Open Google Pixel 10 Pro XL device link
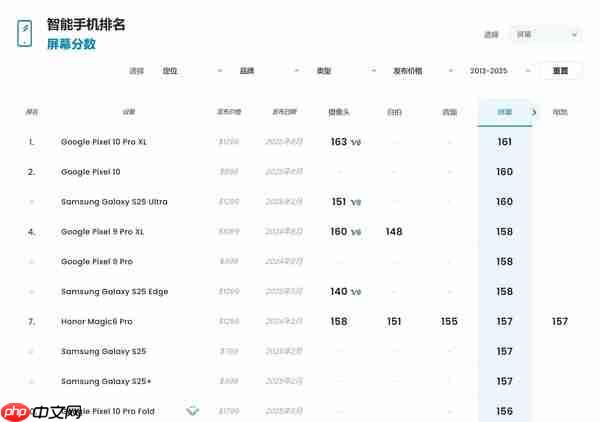Viewport: 600px width, 422px height. pos(104,142)
